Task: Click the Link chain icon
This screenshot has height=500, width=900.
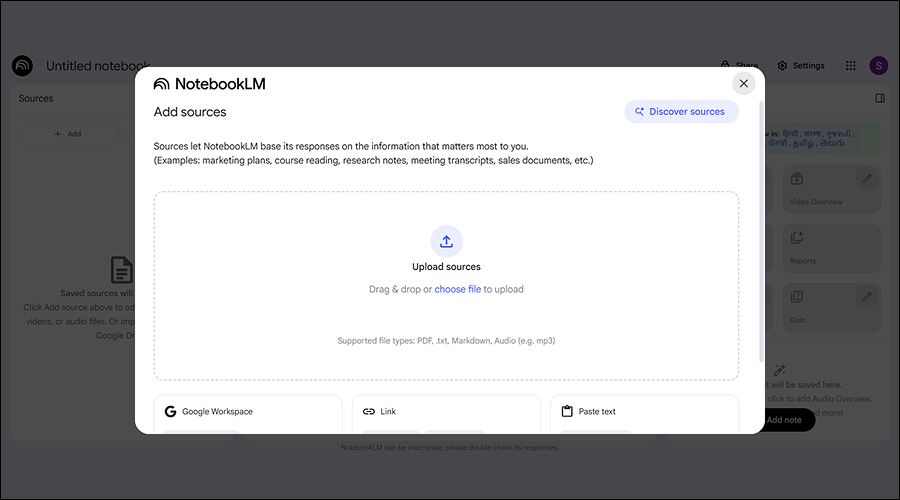Action: coord(369,411)
